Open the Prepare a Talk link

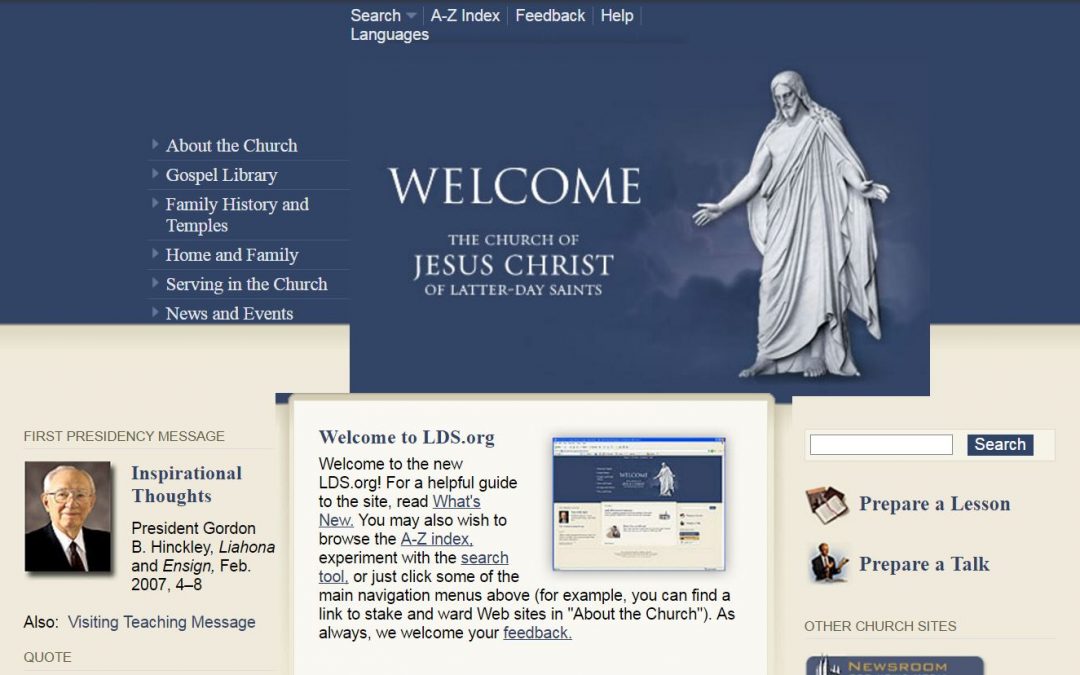[x=924, y=564]
